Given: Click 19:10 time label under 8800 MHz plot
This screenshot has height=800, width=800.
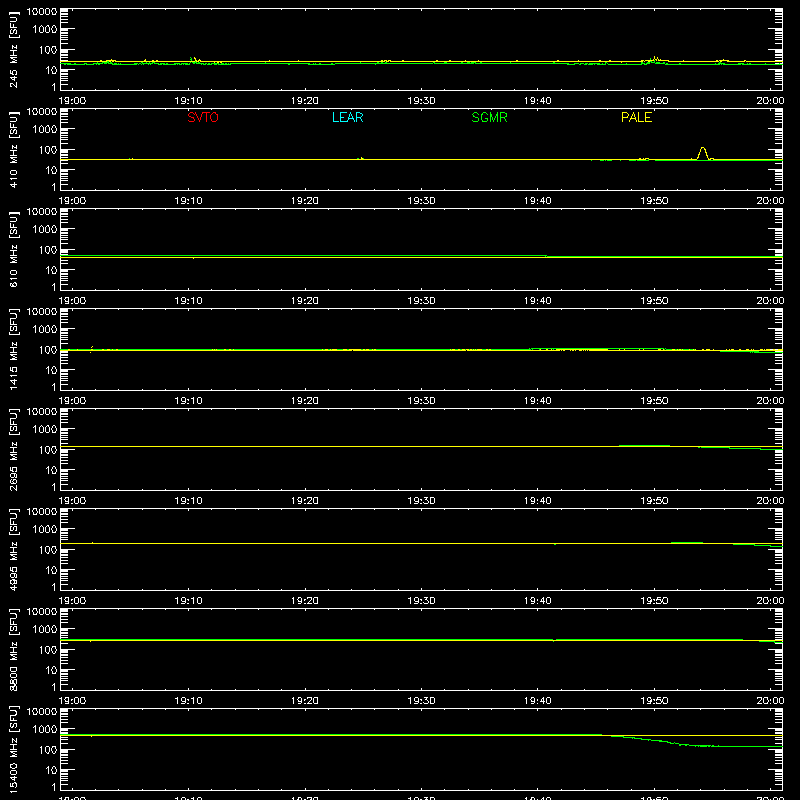Looking at the screenshot, I should pyautogui.click(x=188, y=701).
